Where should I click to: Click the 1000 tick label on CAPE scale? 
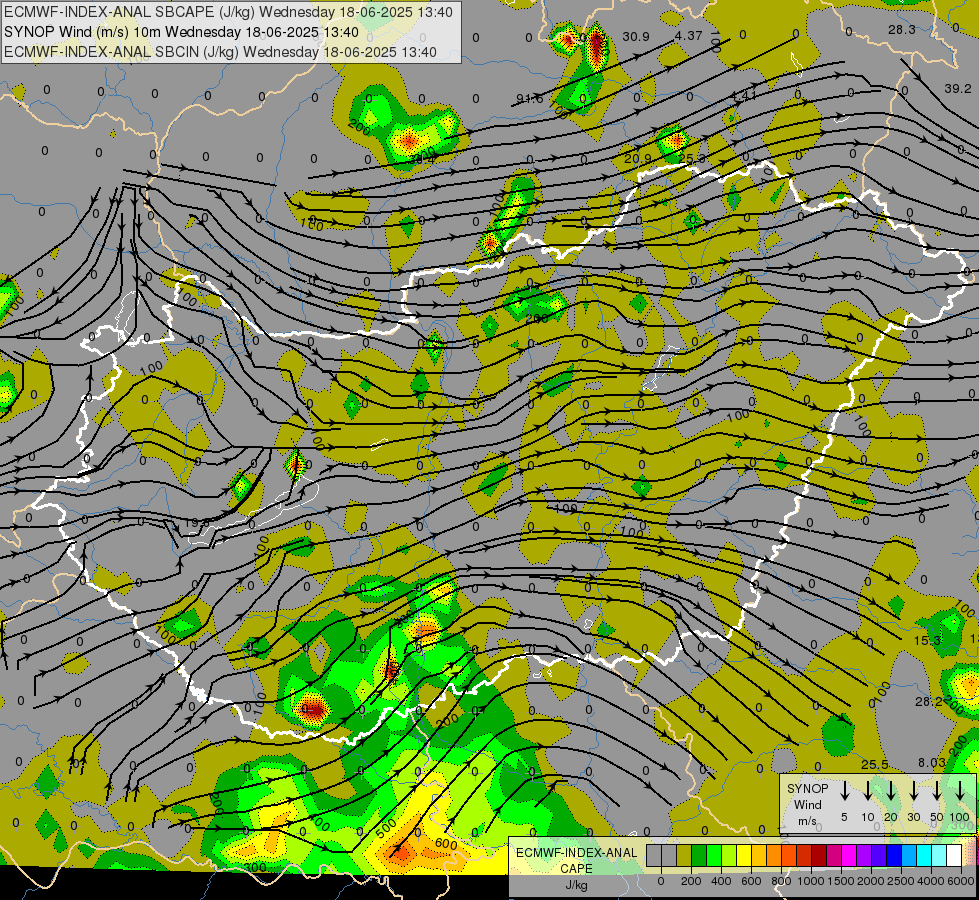(811, 881)
